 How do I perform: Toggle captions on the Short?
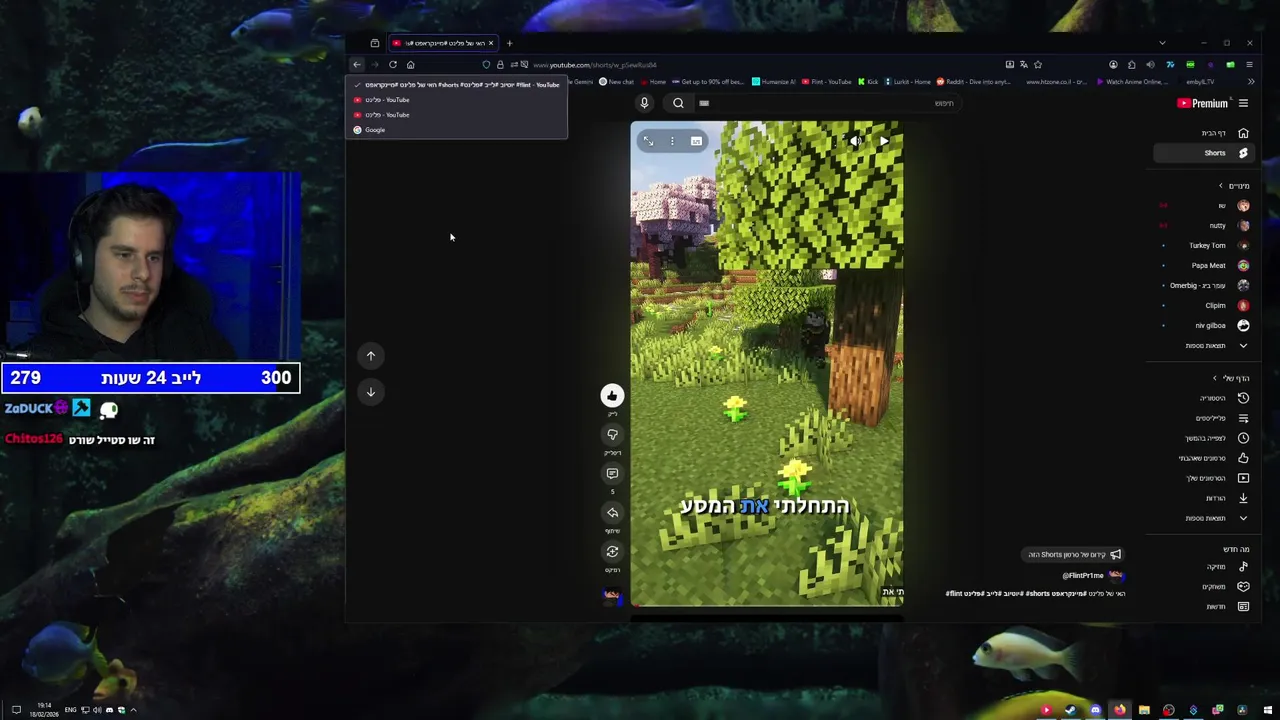pos(696,141)
